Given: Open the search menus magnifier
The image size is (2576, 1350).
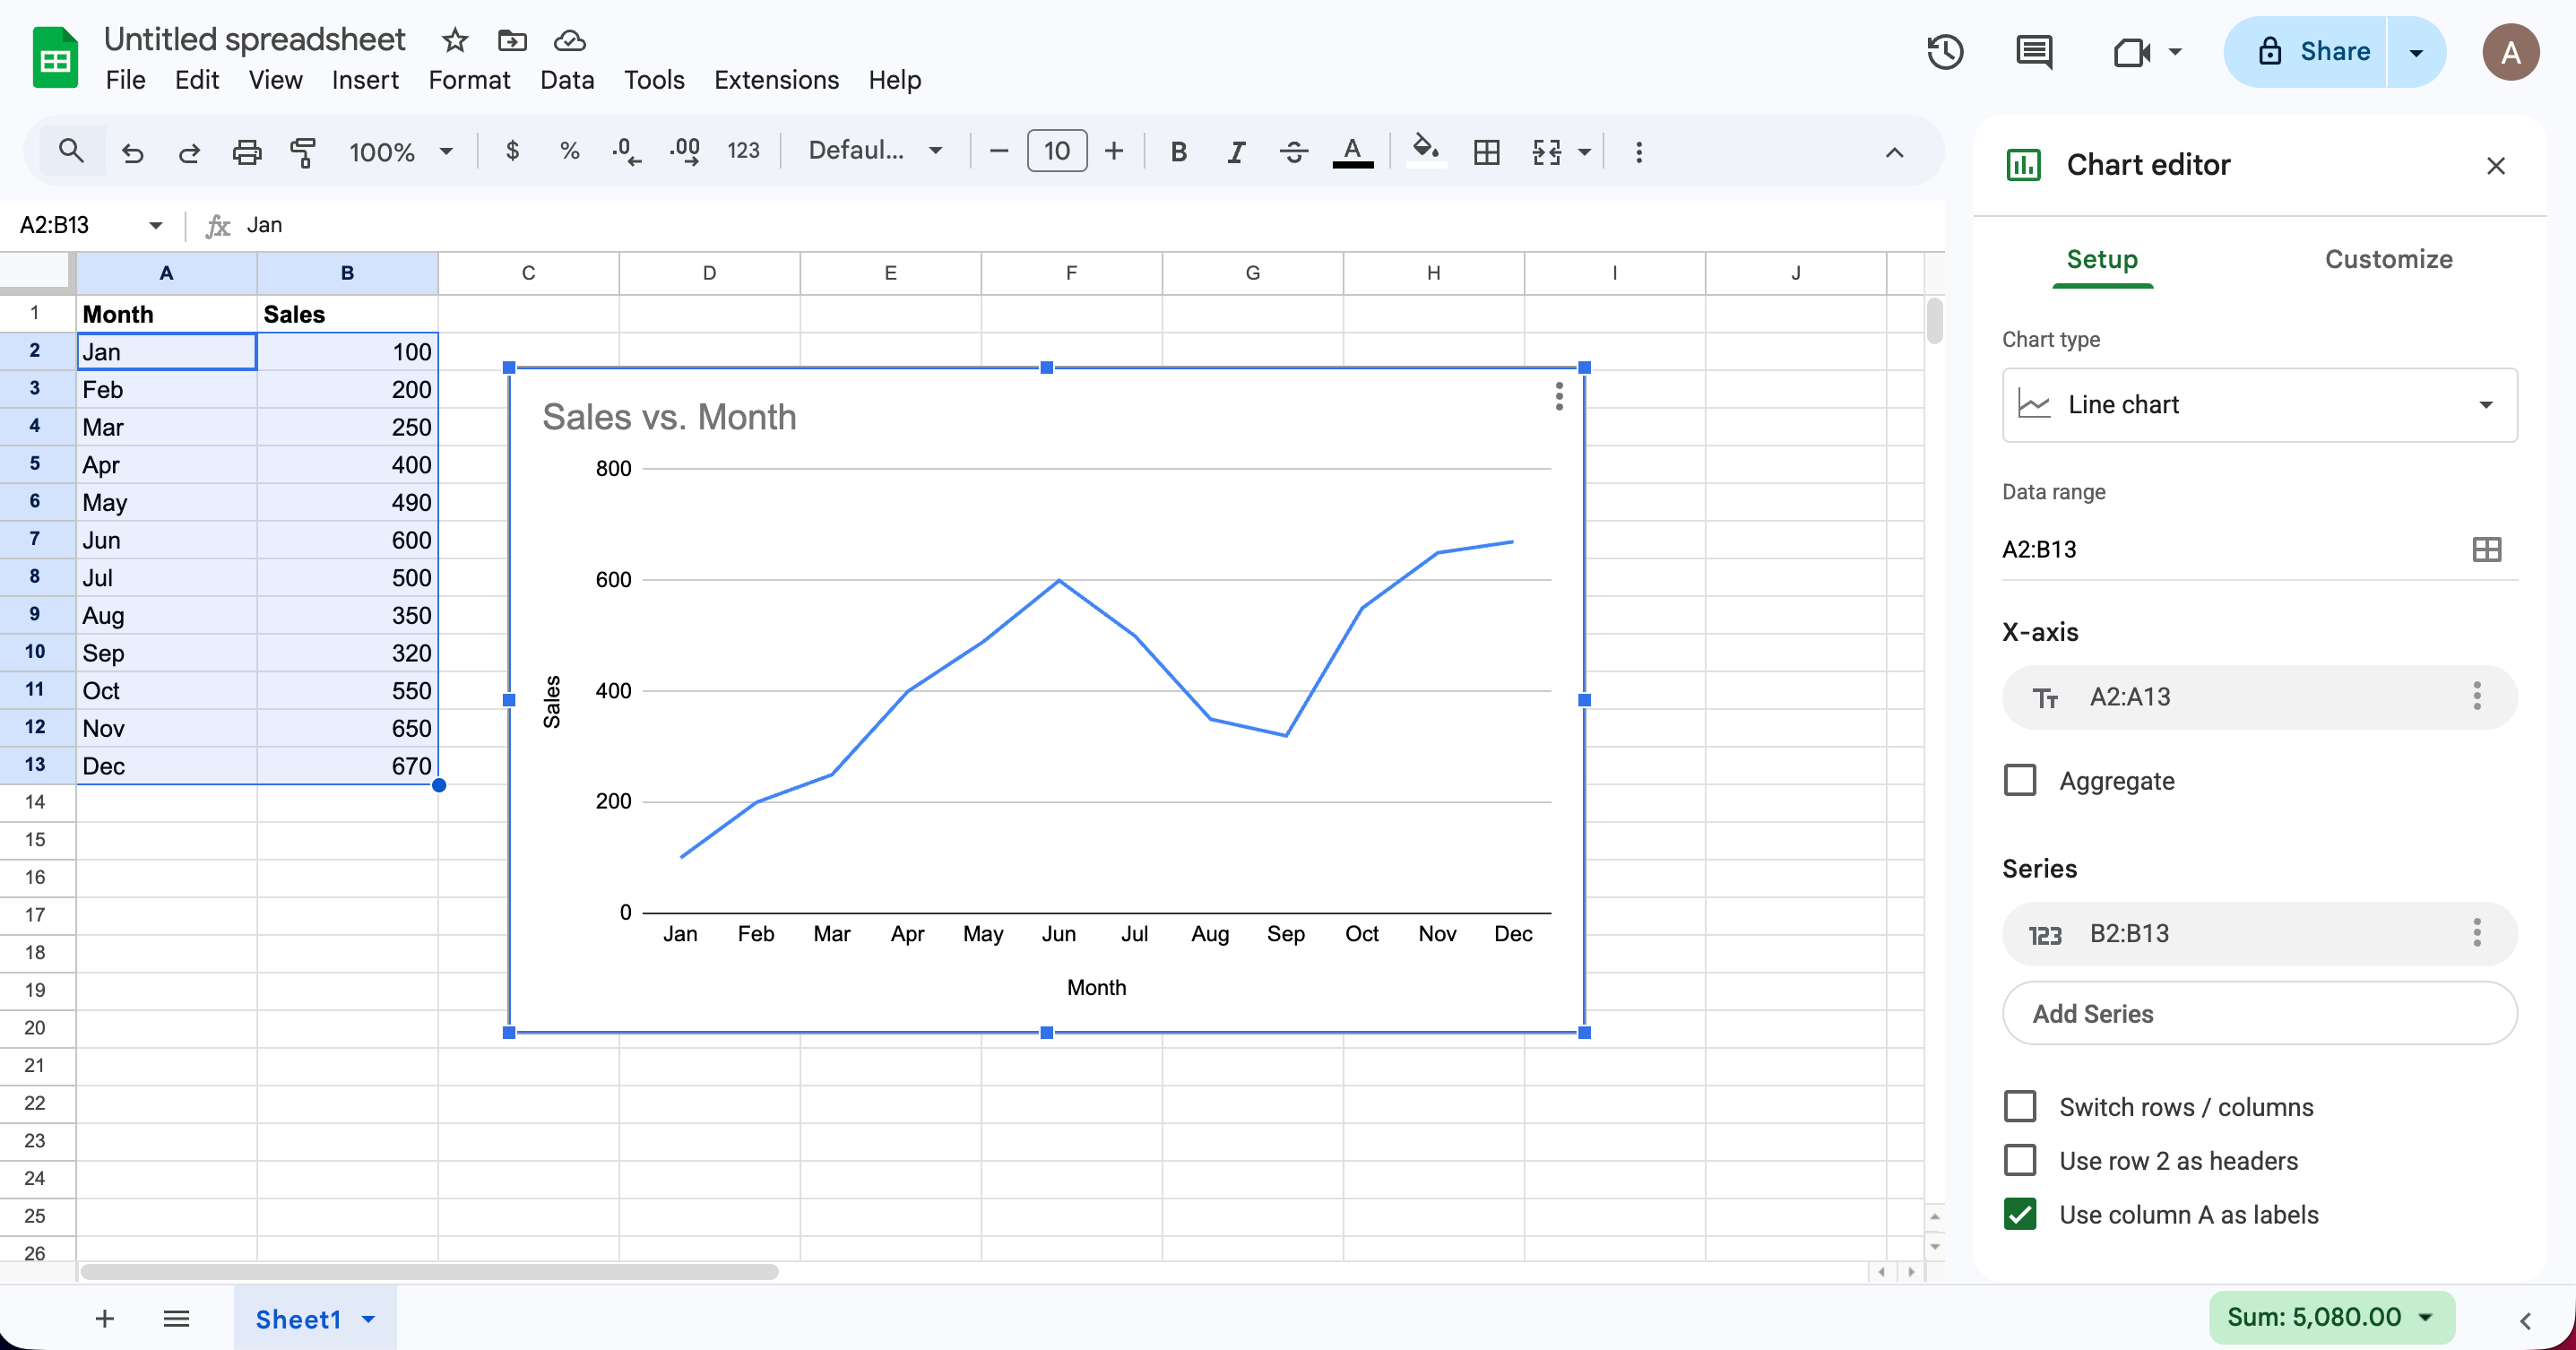Looking at the screenshot, I should (70, 151).
